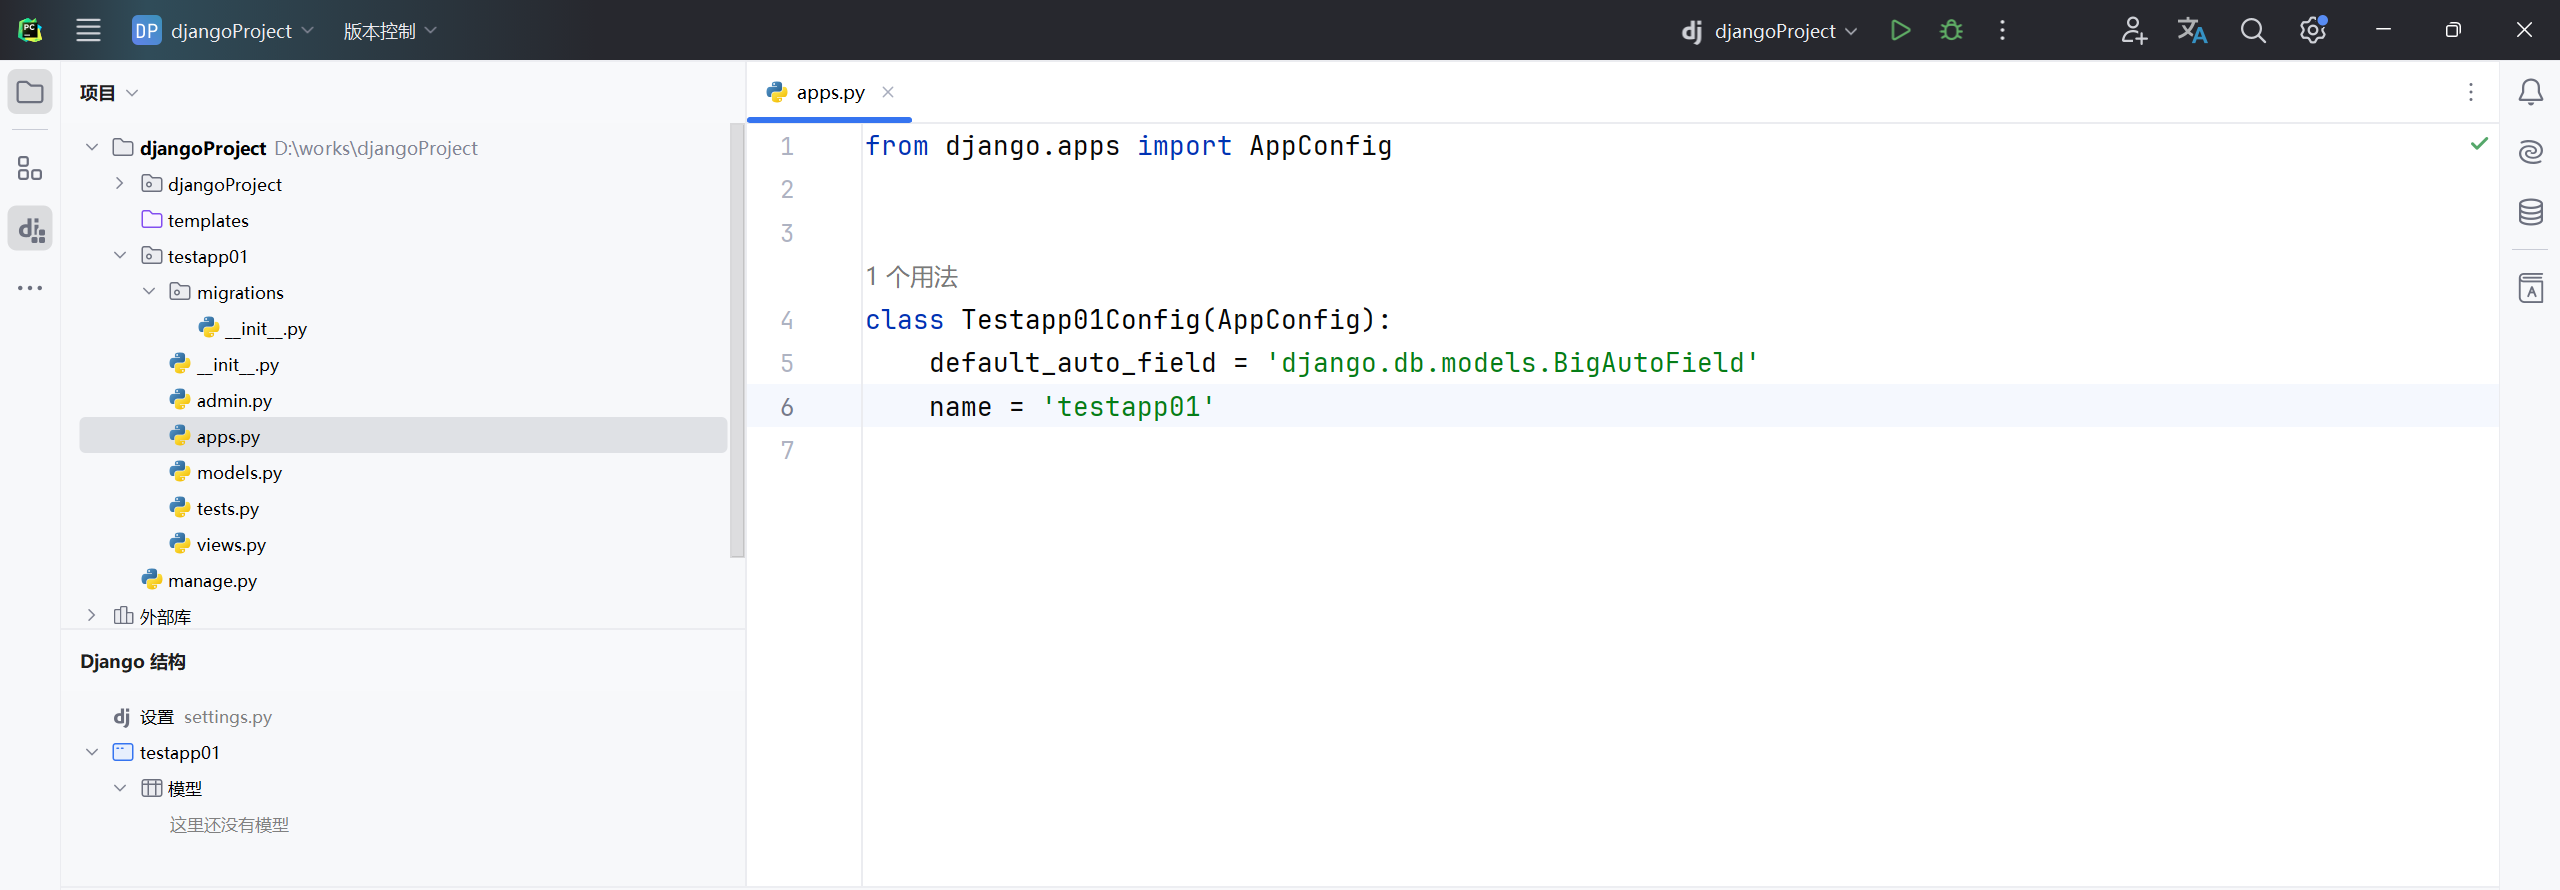Place cursor on line 6 'testapp01' string
The height and width of the screenshot is (890, 2560).
[x=1128, y=407]
